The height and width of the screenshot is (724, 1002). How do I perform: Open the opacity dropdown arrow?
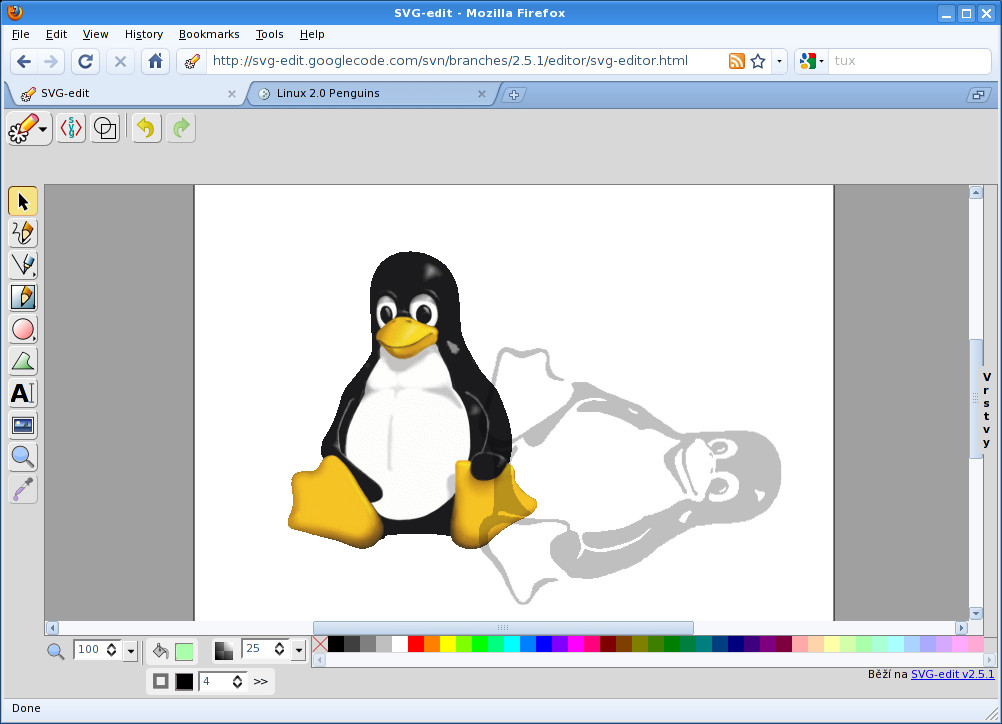[x=298, y=651]
